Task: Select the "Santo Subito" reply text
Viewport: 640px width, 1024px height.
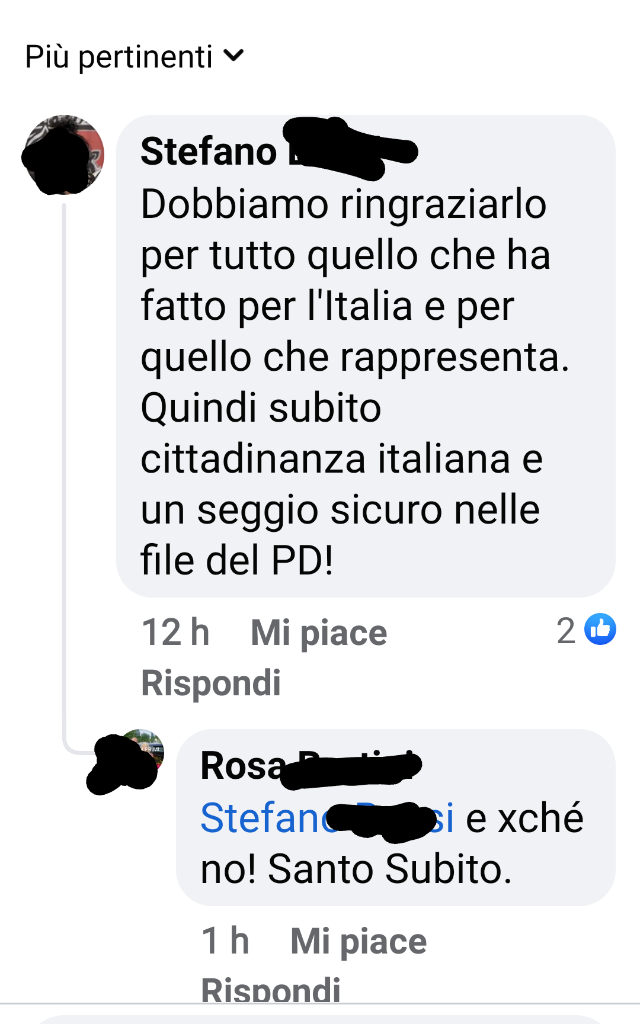Action: [x=390, y=869]
